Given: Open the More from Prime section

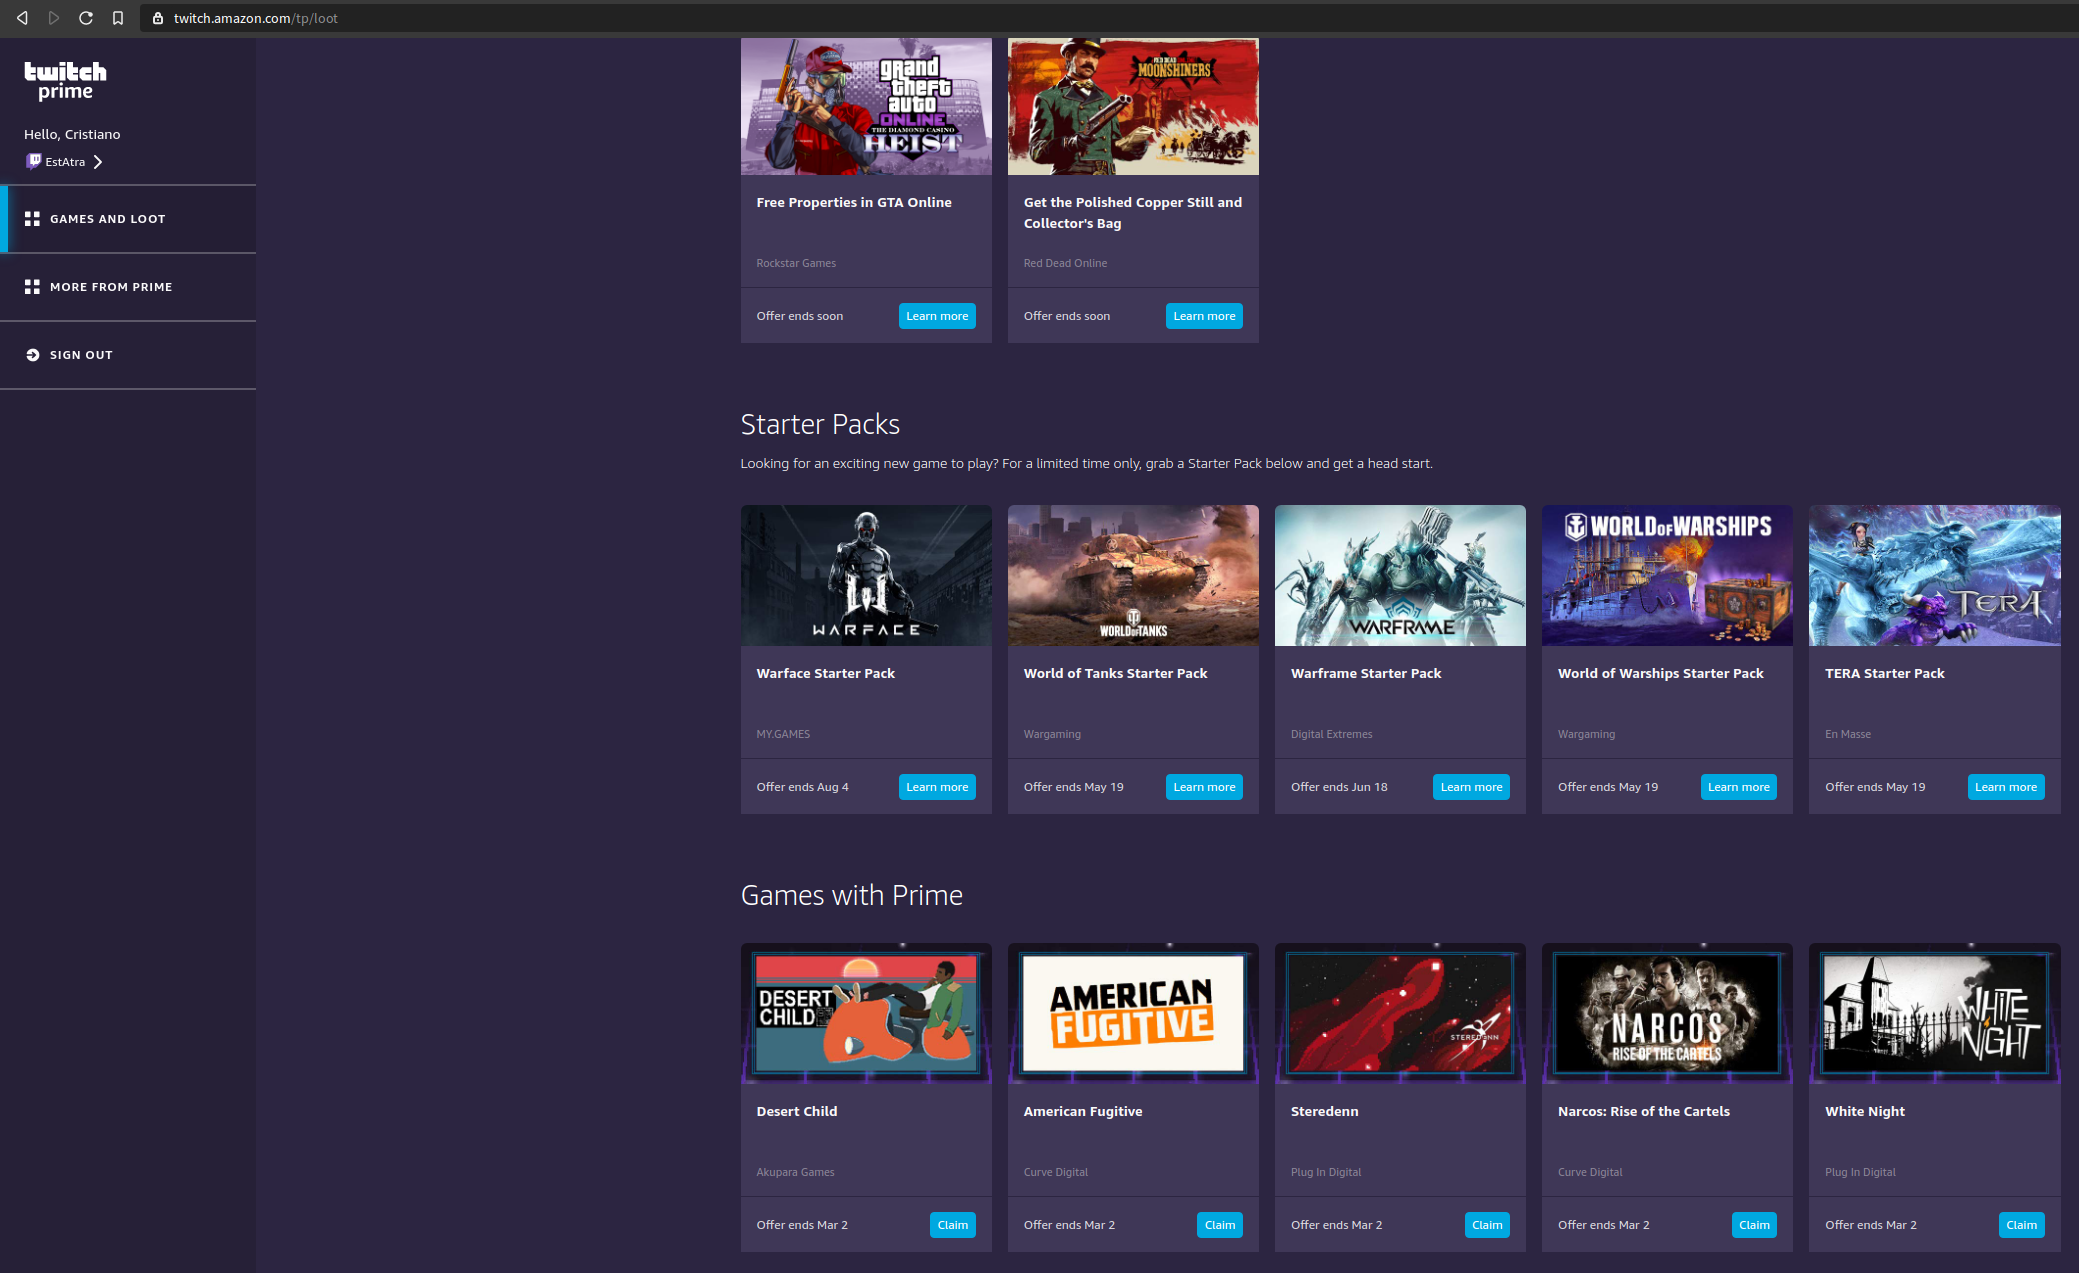Looking at the screenshot, I should [x=110, y=286].
